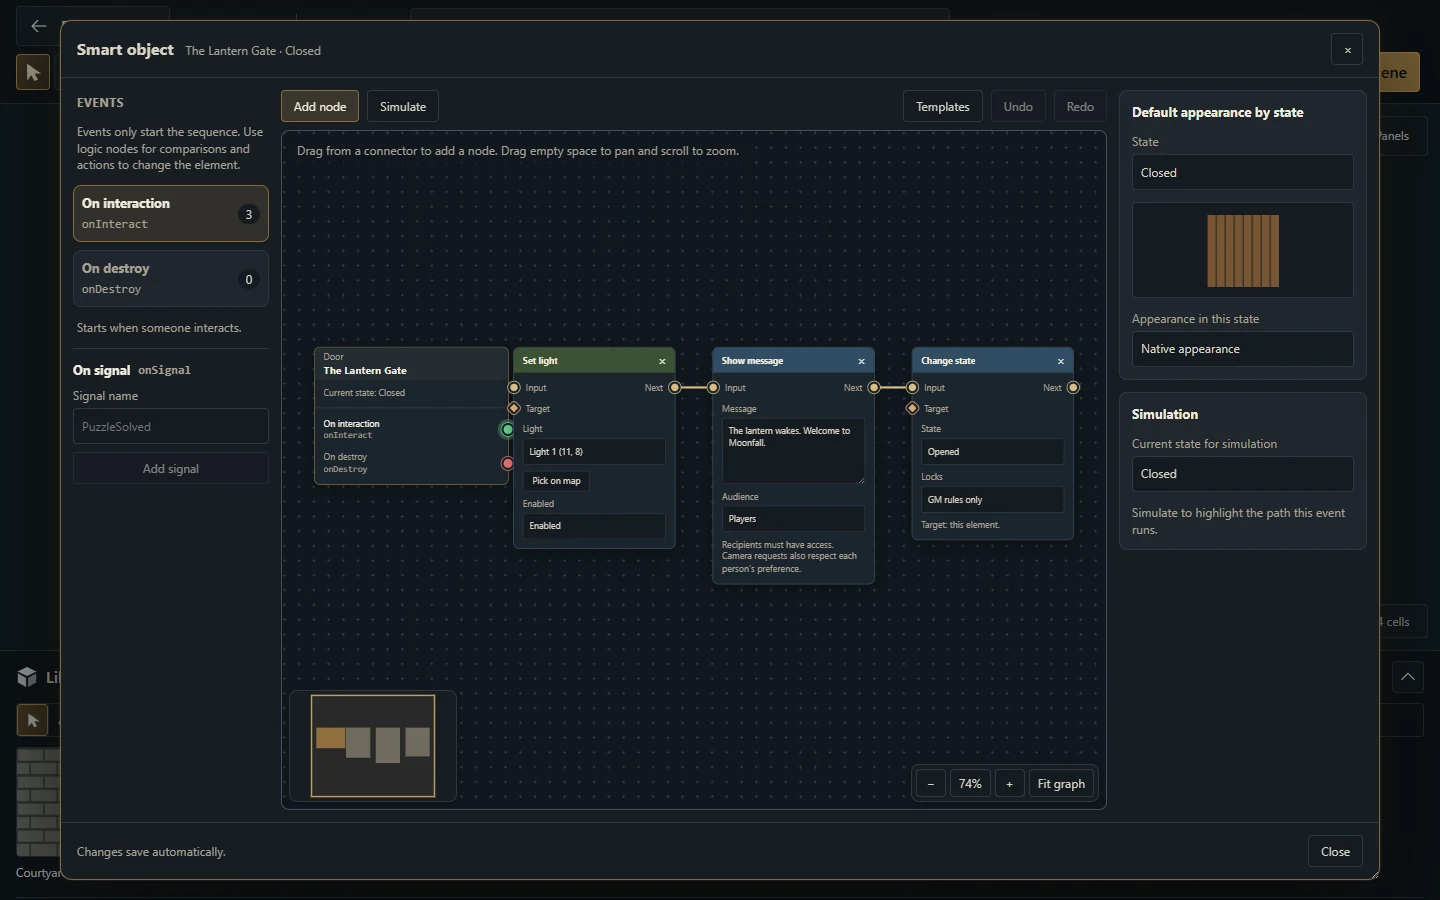Image resolution: width=1440 pixels, height=900 pixels.
Task: Click the bottom Close button
Action: point(1335,852)
